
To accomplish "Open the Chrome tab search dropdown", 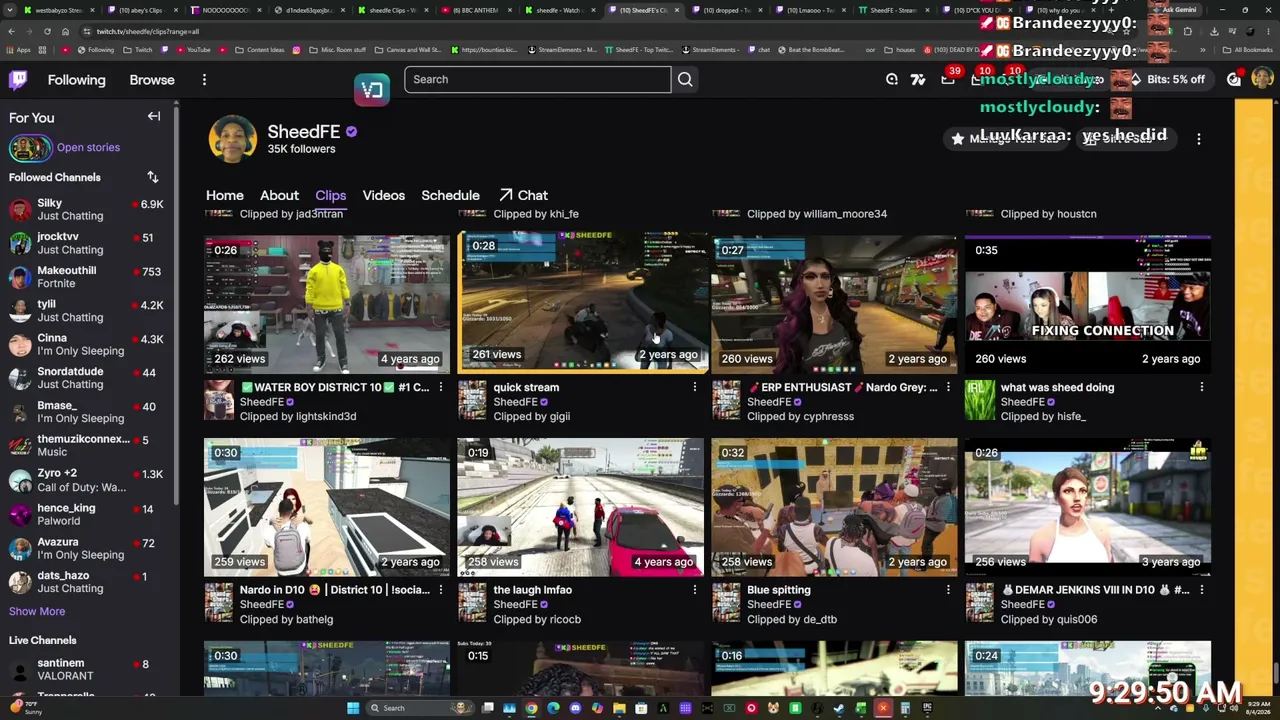I will (x=11, y=10).
